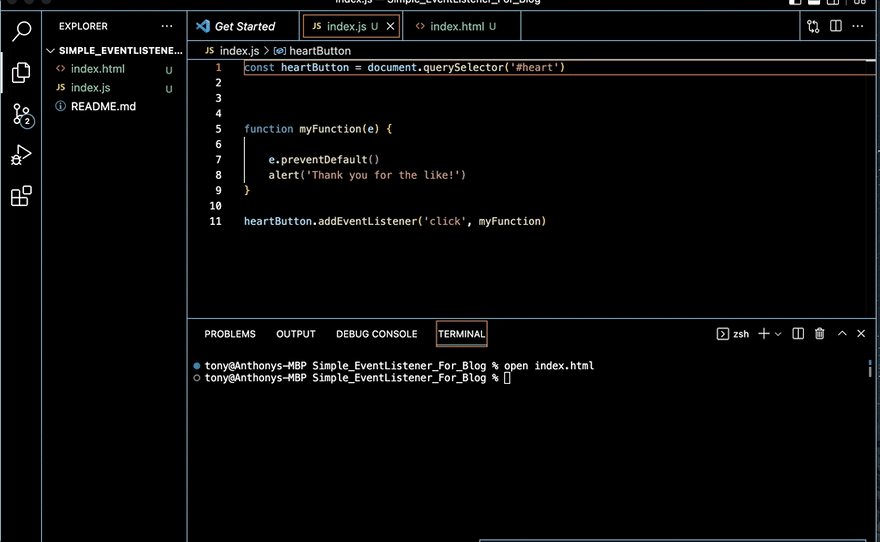
Task: Open the DEBUG CONSOLE panel tab
Action: (x=377, y=334)
